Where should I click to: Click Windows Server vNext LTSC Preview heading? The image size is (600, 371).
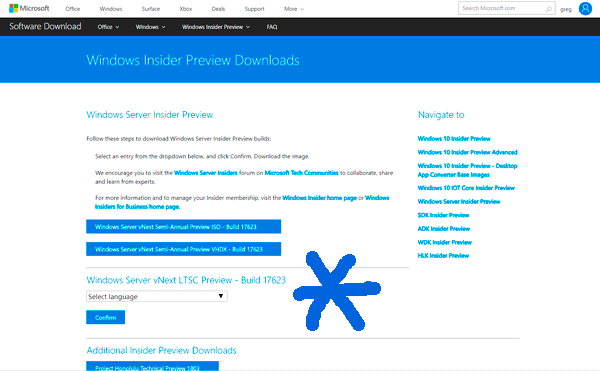[x=186, y=280]
